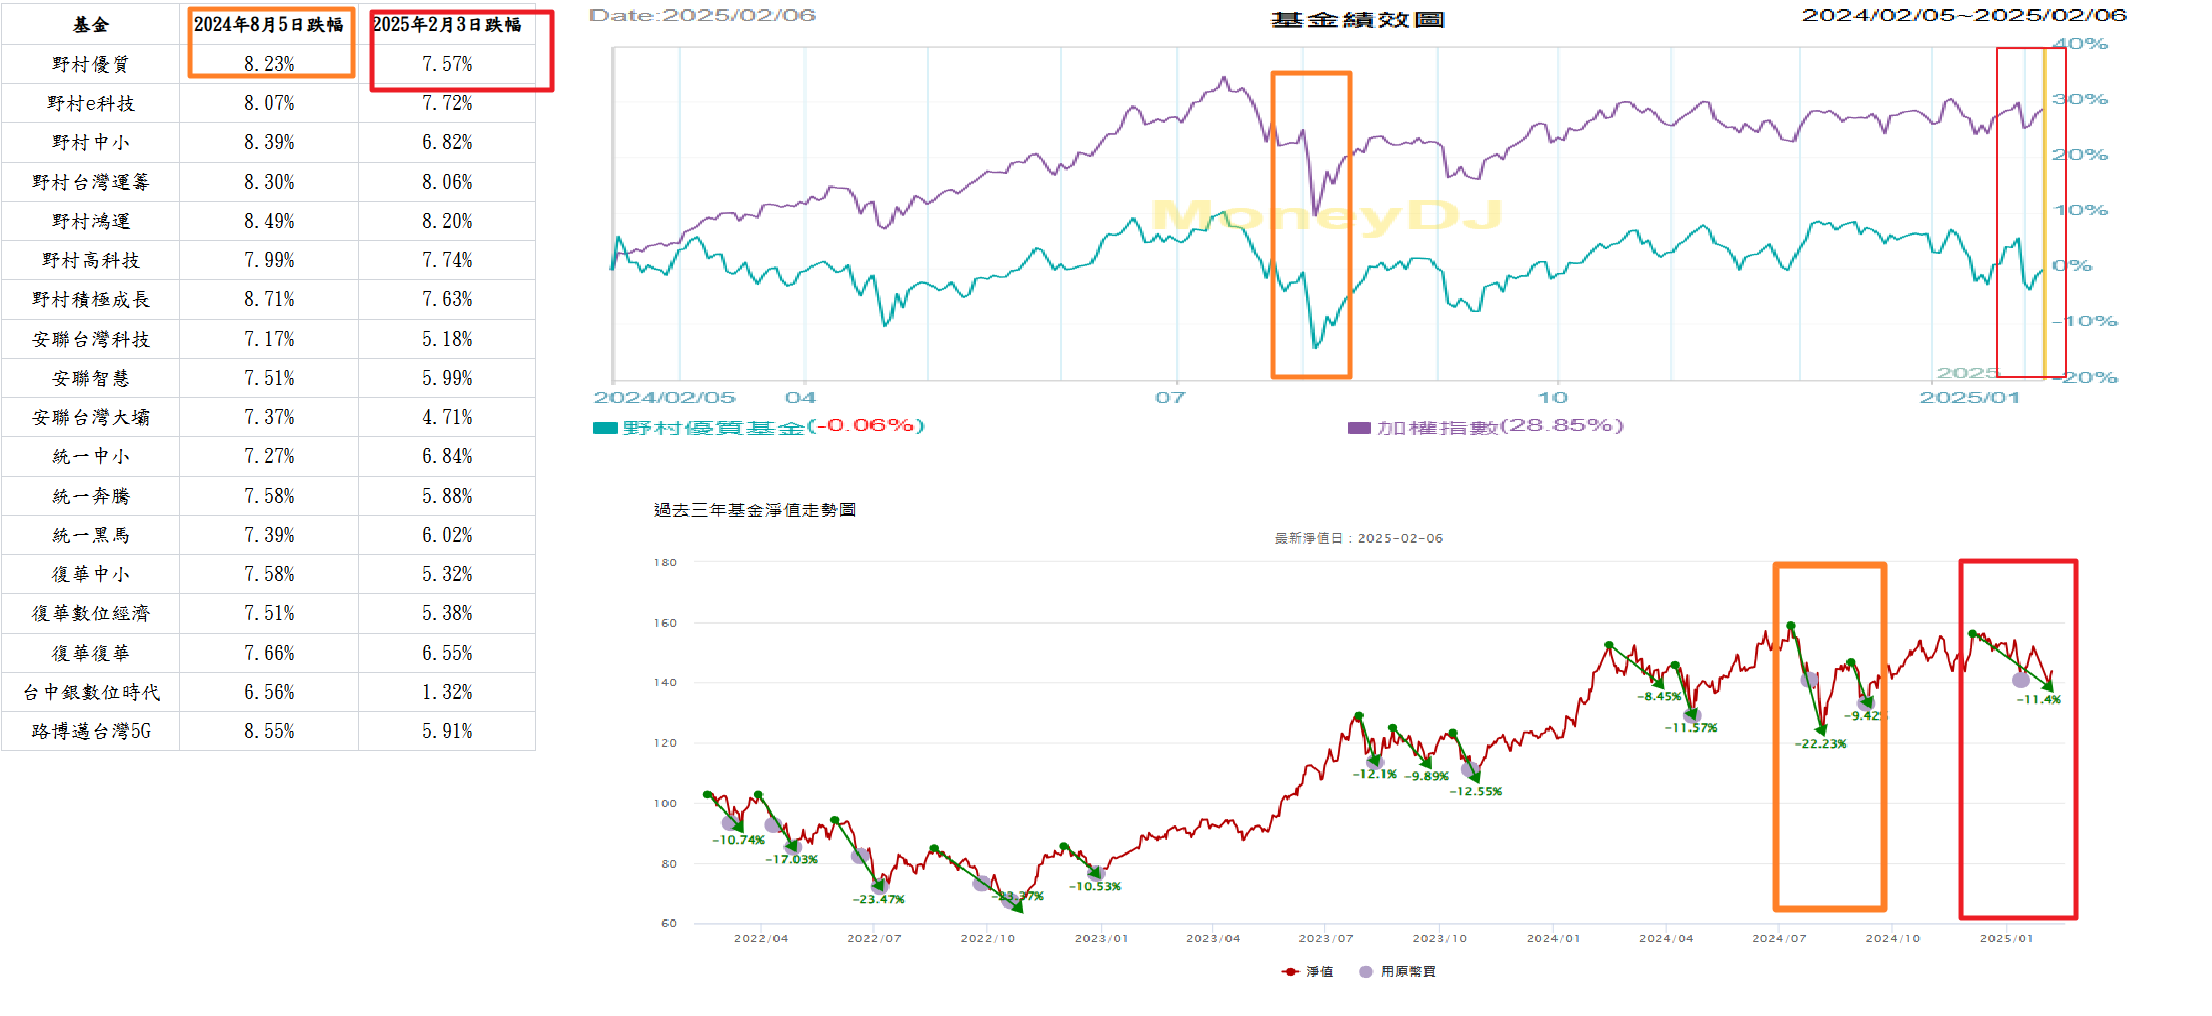Click the 復華中小 fund name cell
2212x1016 pixels.
tap(90, 574)
